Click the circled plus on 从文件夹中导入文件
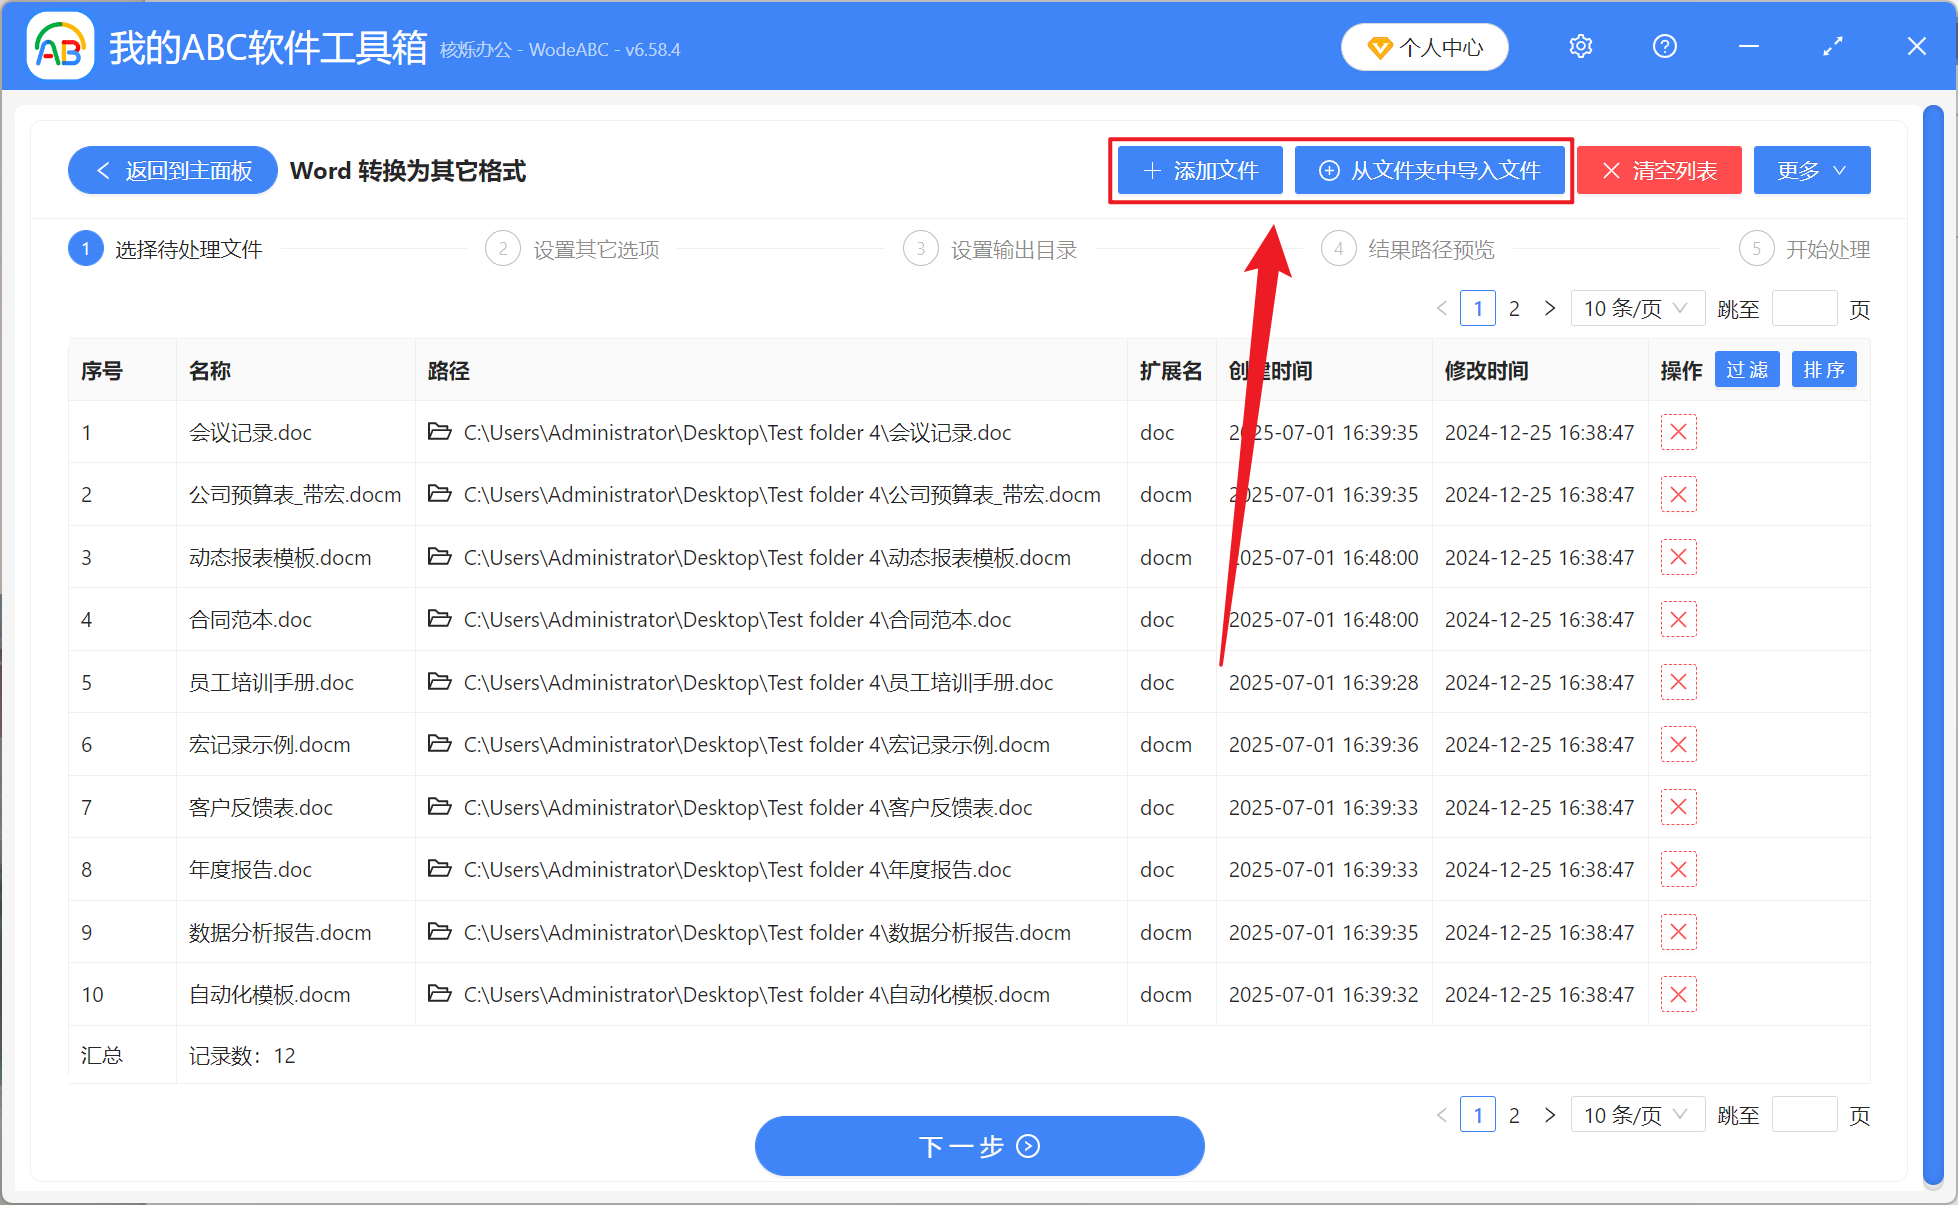Image resolution: width=1958 pixels, height=1205 pixels. coord(1329,170)
